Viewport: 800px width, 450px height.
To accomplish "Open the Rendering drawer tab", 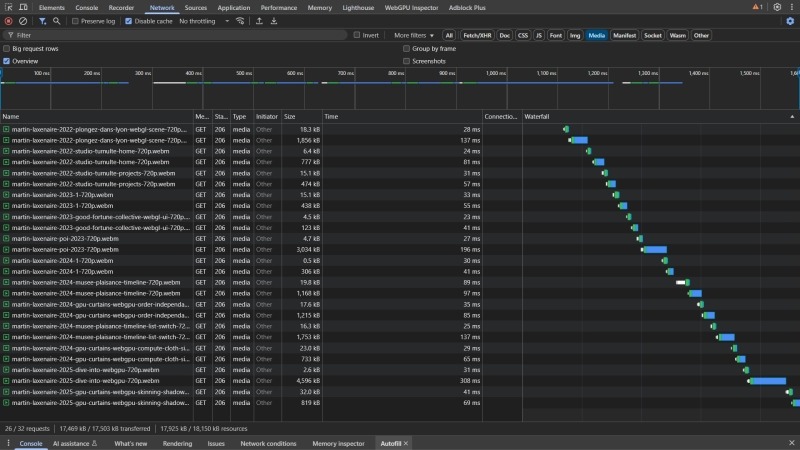I will tap(177, 443).
